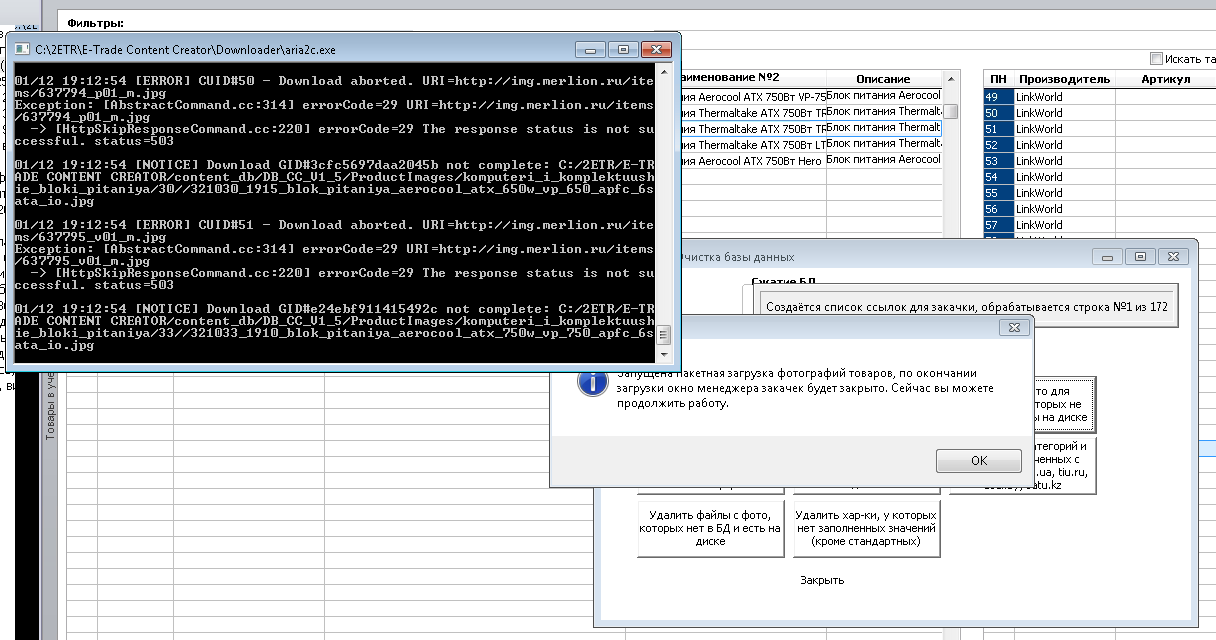Click 'LinkWorld' cell in row 56
1216x640 pixels.
[1064, 209]
